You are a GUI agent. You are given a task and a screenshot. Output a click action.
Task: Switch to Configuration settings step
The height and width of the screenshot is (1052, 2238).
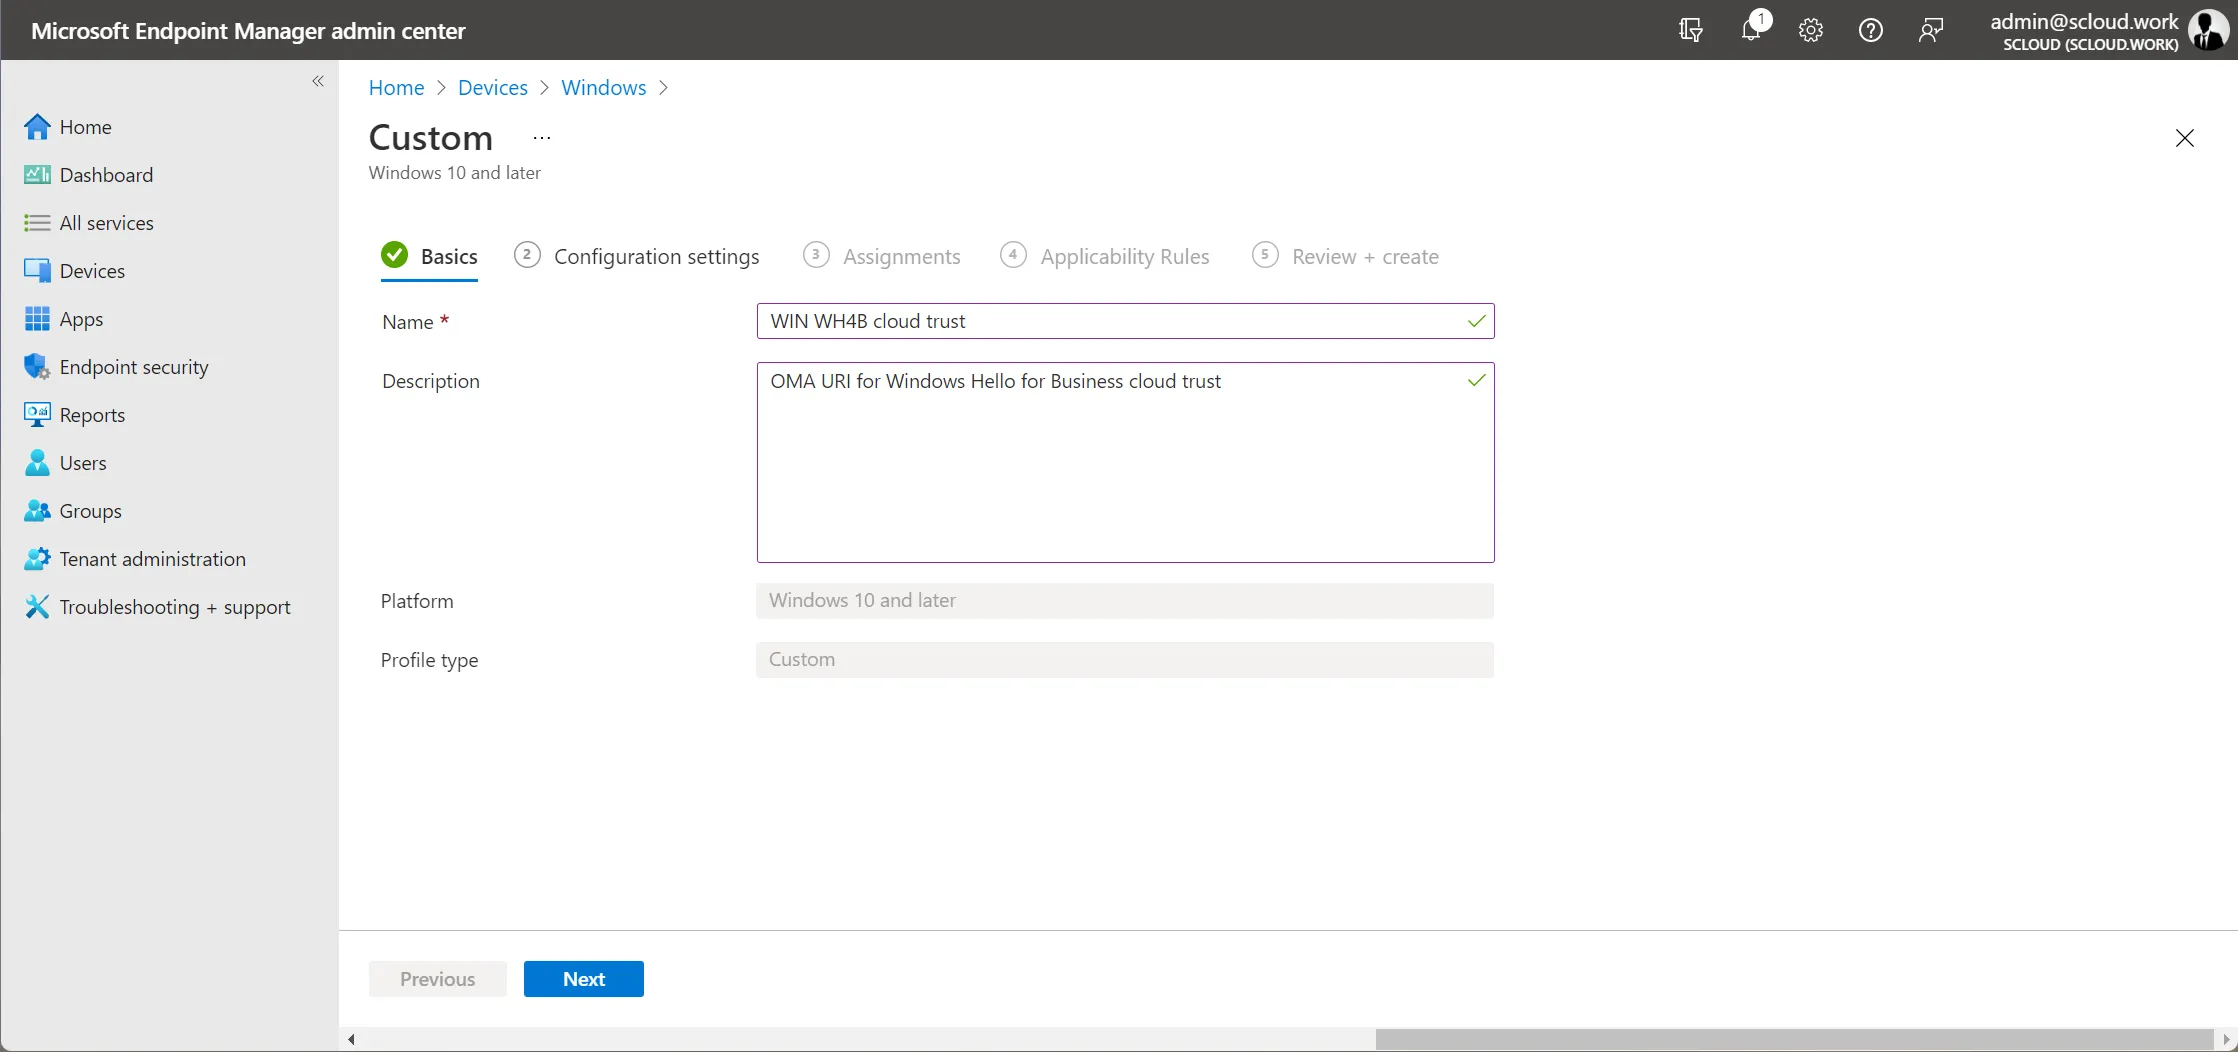click(x=637, y=257)
